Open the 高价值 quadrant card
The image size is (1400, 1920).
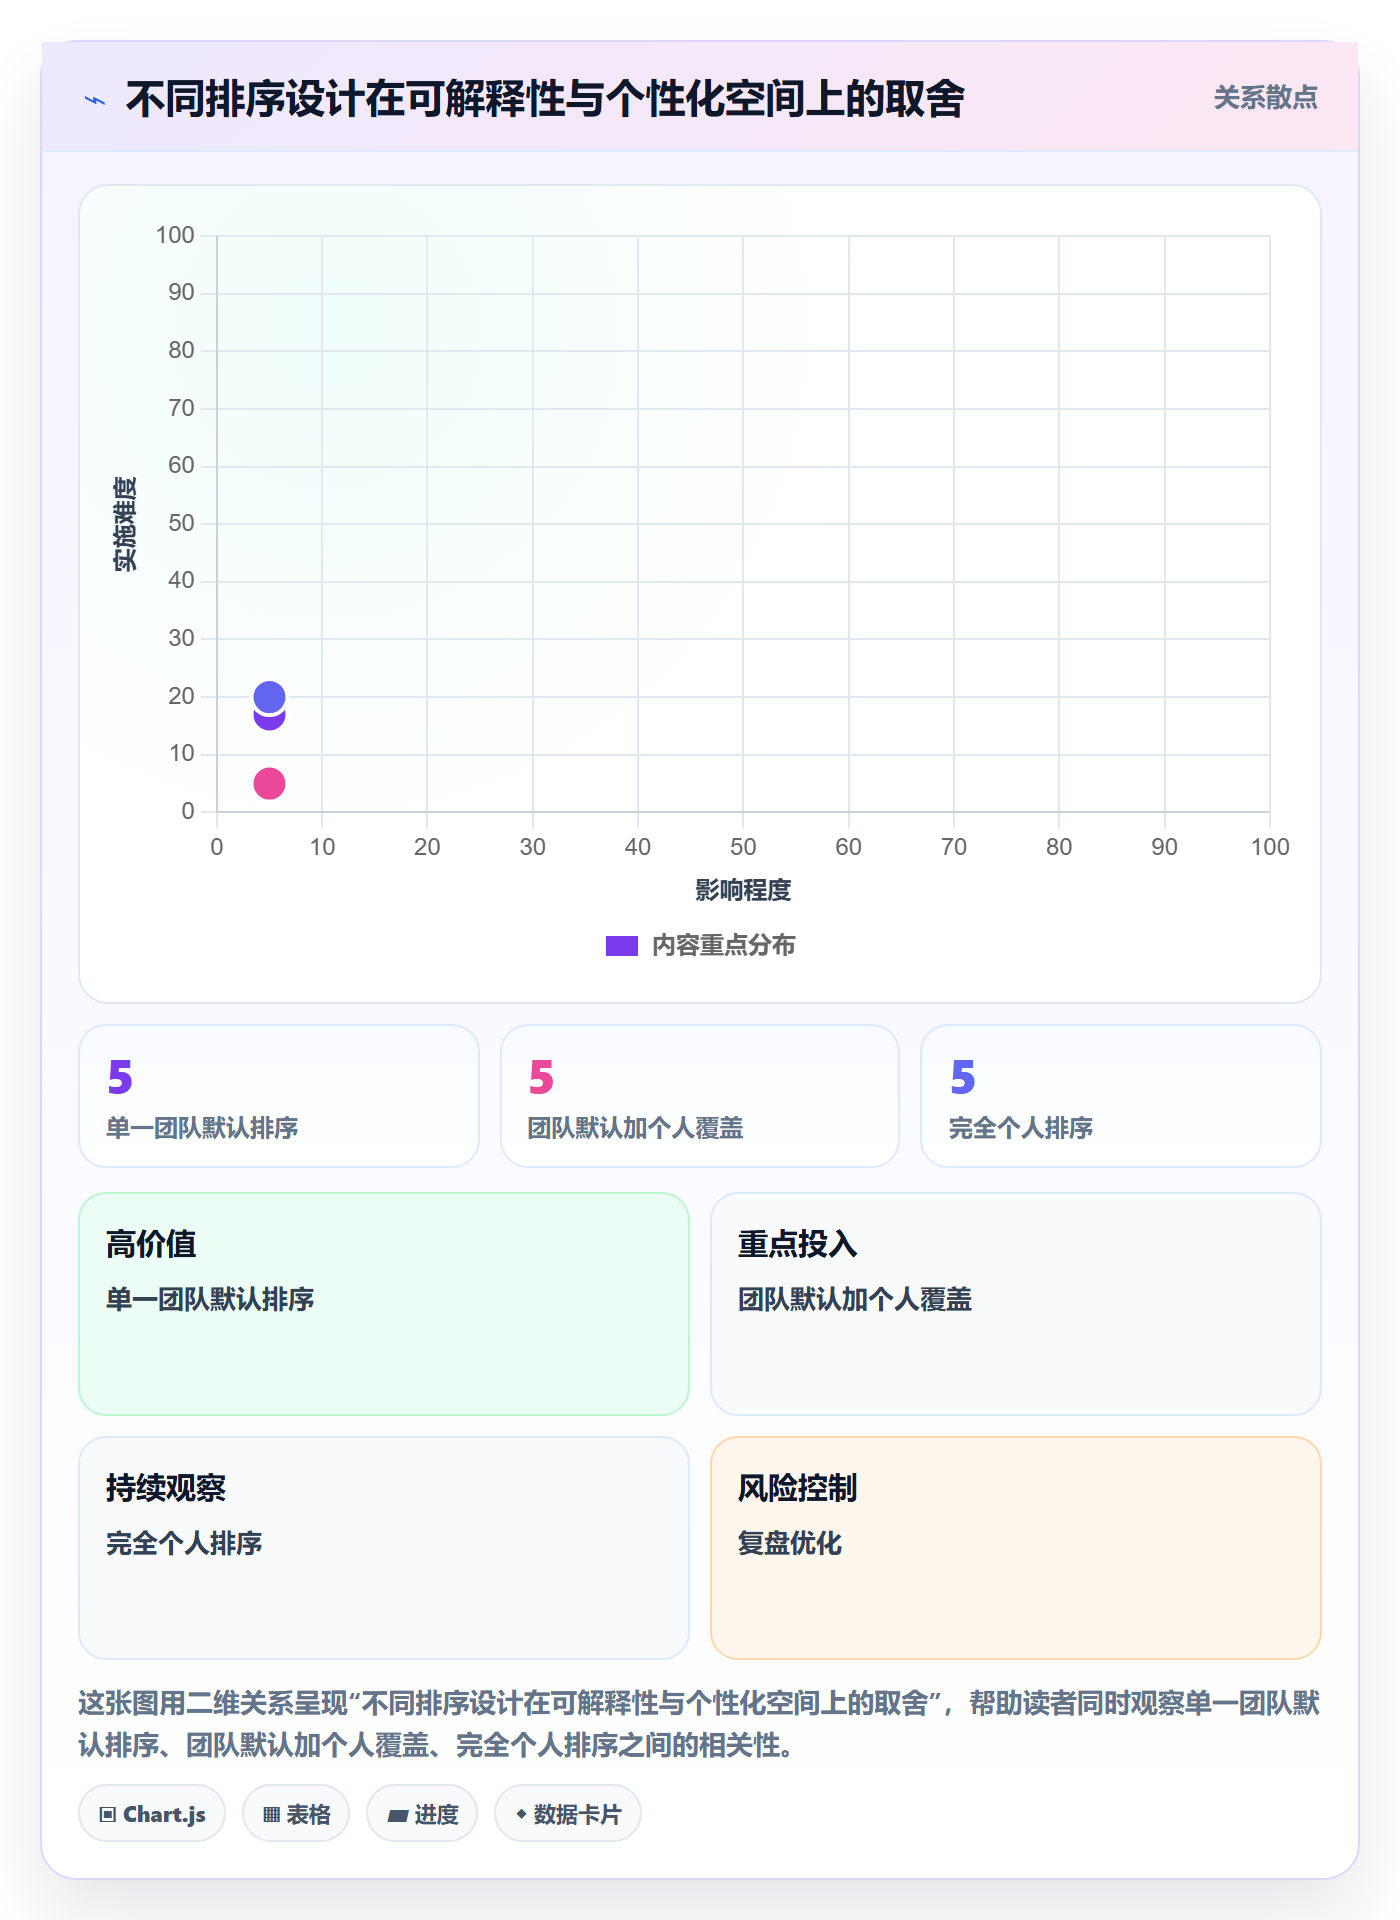click(384, 1304)
